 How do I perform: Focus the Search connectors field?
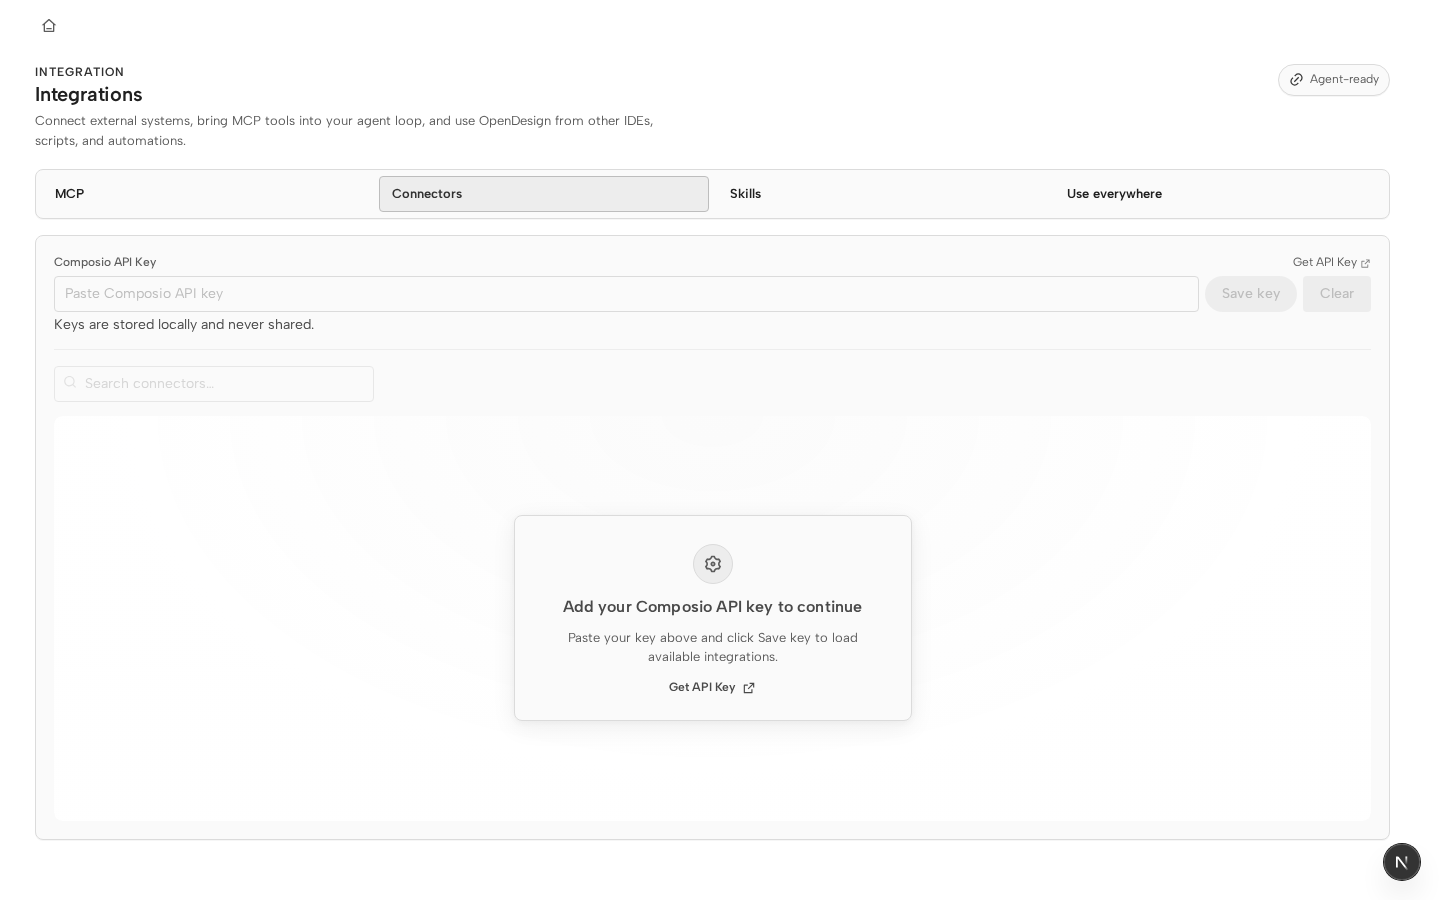214,384
